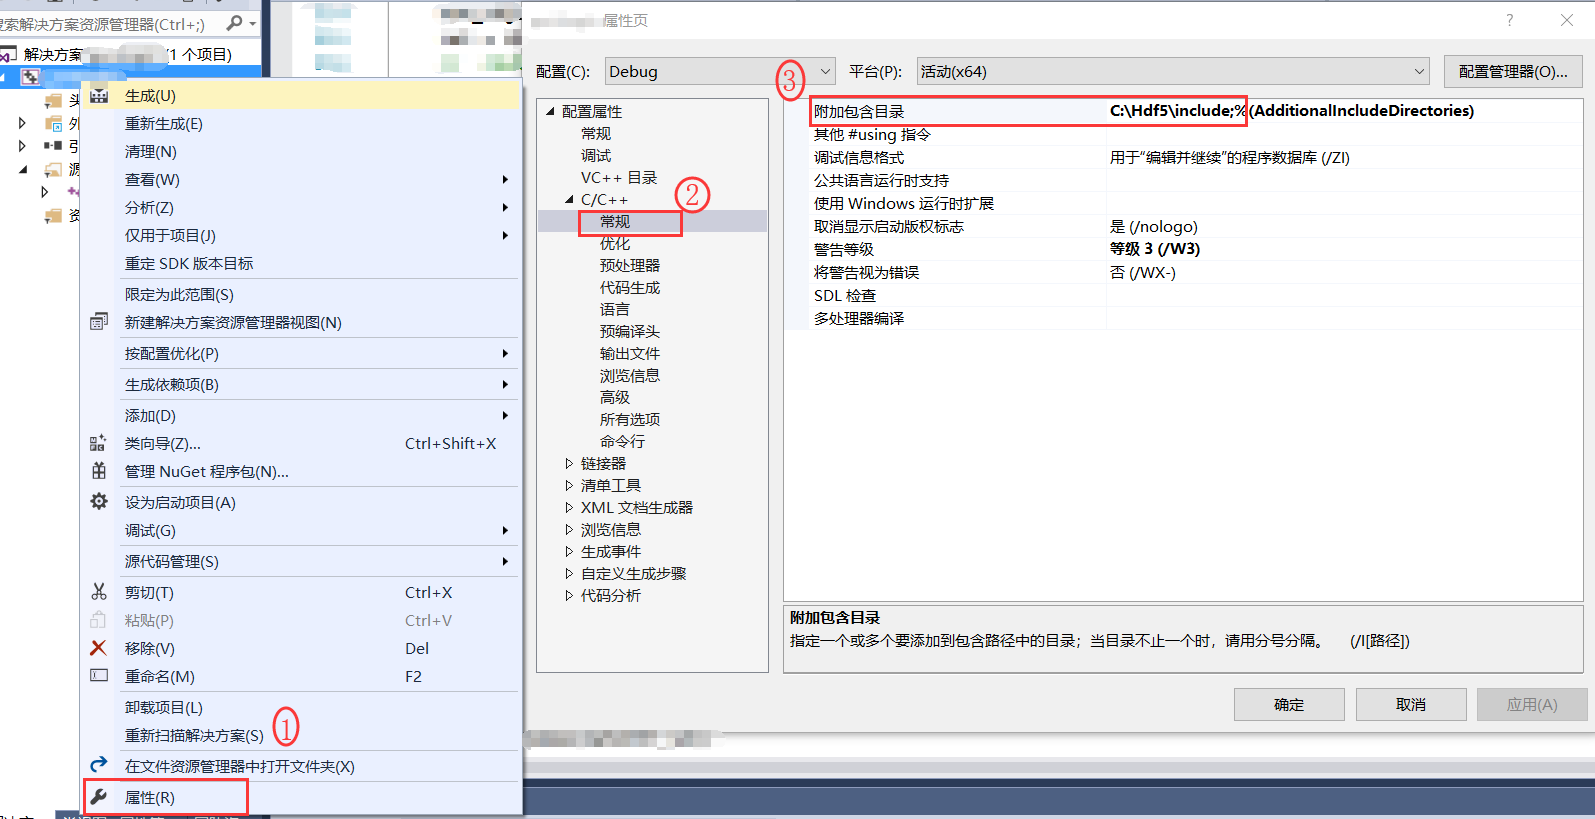Click the 将警告视为错误 value 否 (/WX-)

pyautogui.click(x=1143, y=272)
